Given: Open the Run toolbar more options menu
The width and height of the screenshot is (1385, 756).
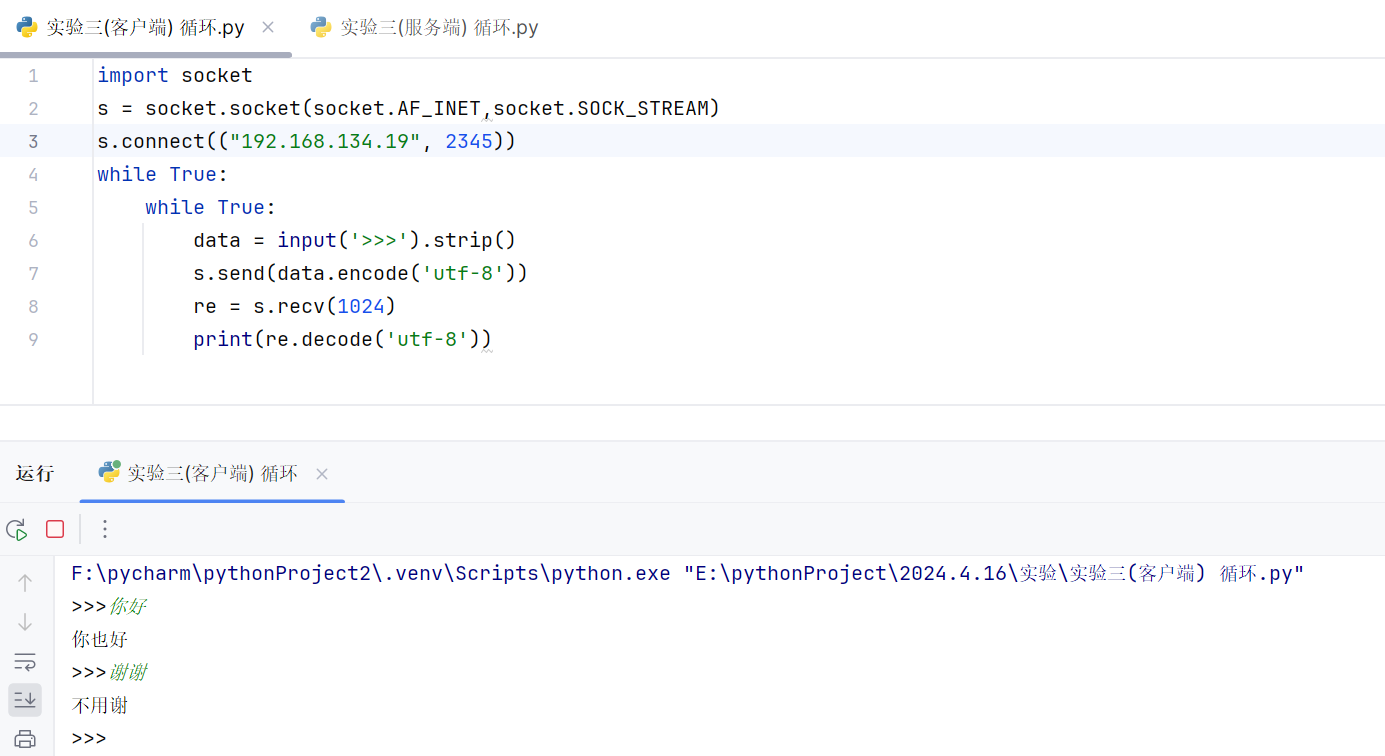Looking at the screenshot, I should (105, 529).
